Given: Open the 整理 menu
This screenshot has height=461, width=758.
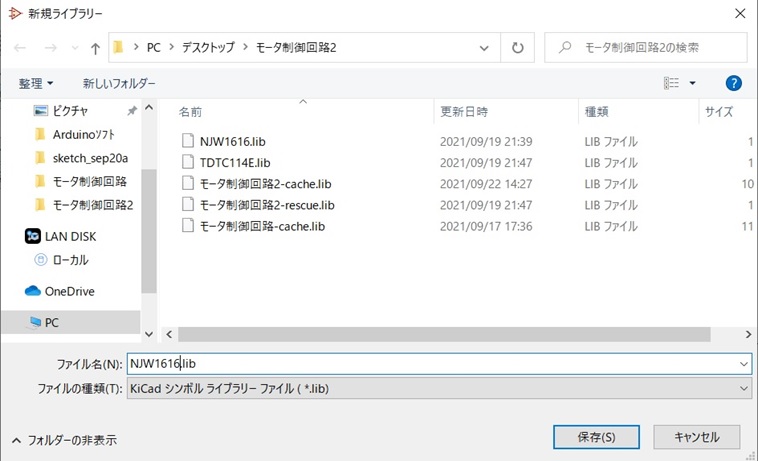Looking at the screenshot, I should (x=36, y=83).
